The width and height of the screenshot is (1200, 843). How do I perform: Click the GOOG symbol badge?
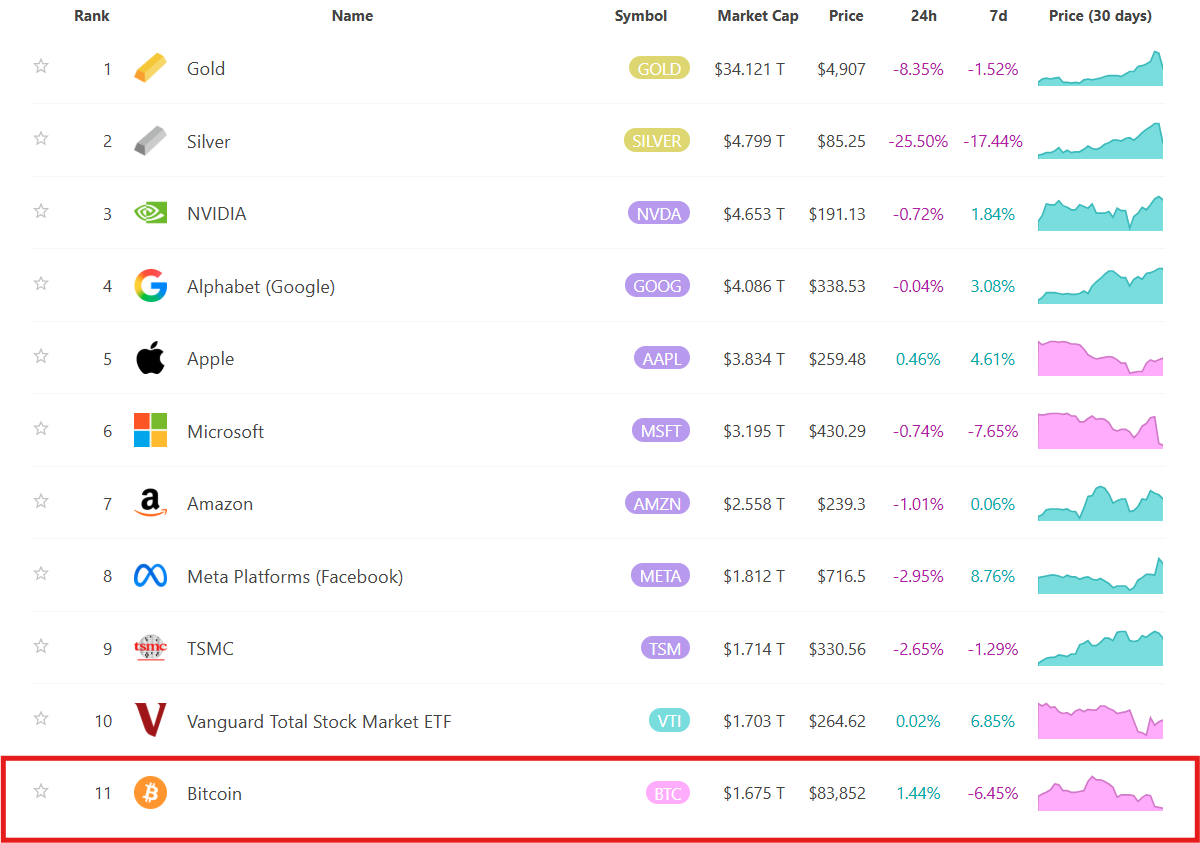pyautogui.click(x=658, y=286)
